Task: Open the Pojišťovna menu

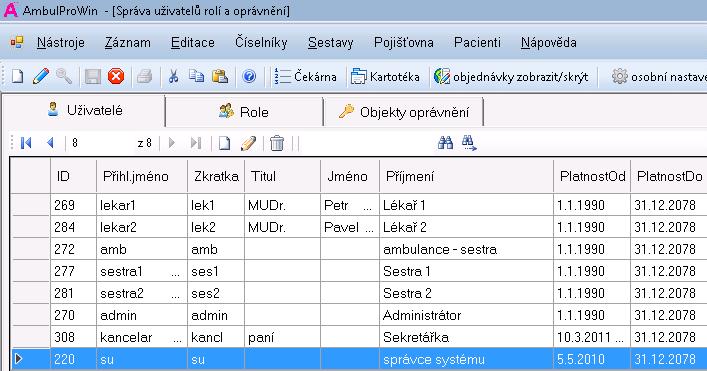Action: [x=404, y=42]
